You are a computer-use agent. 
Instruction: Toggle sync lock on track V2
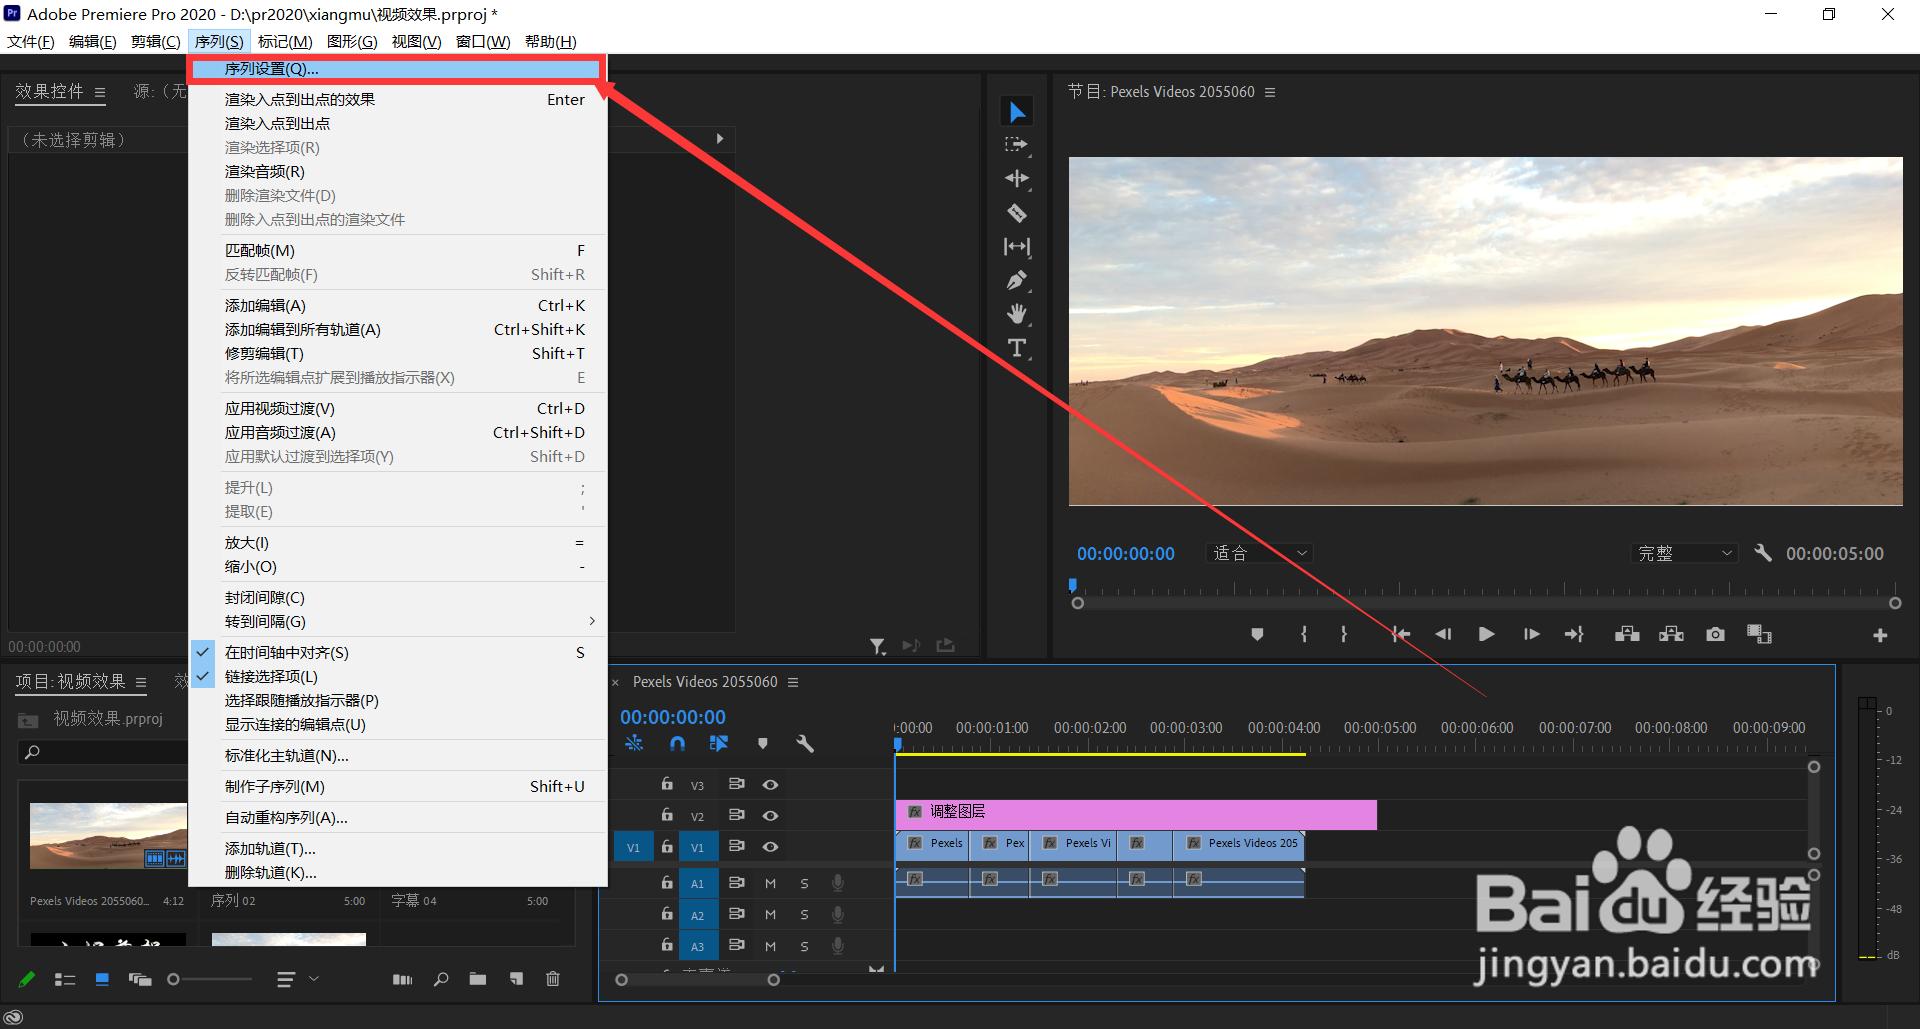[736, 816]
